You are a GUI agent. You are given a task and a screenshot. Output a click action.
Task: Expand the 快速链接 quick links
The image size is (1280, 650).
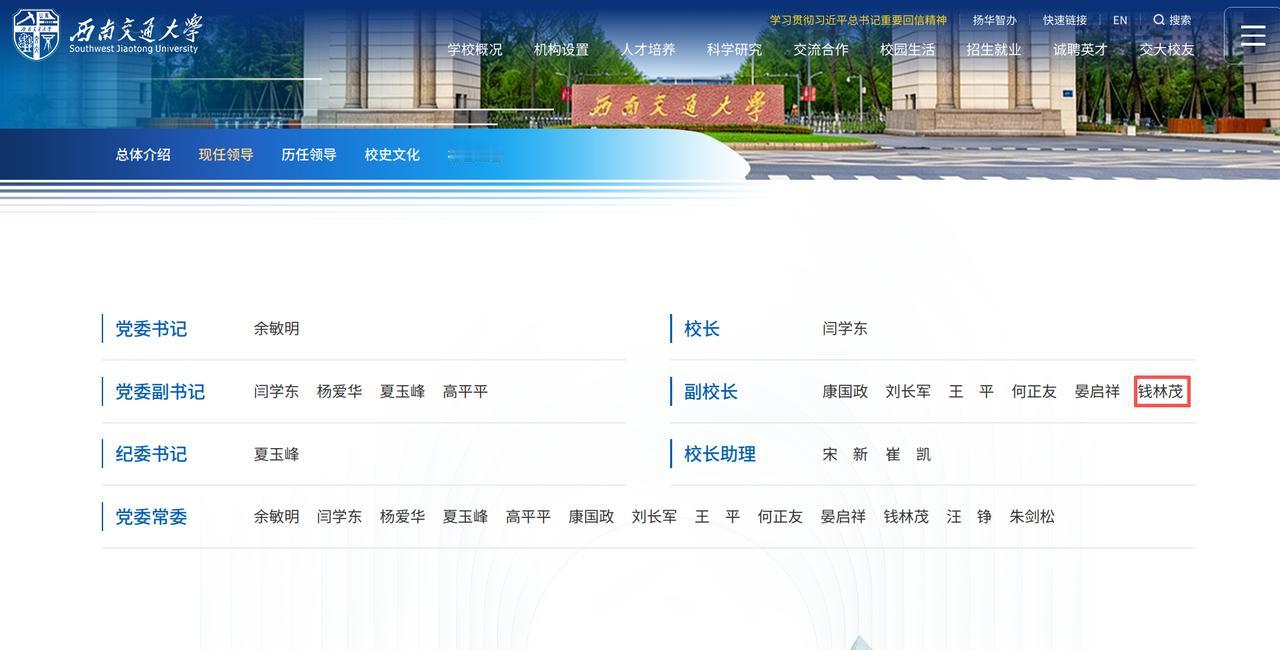1065,20
